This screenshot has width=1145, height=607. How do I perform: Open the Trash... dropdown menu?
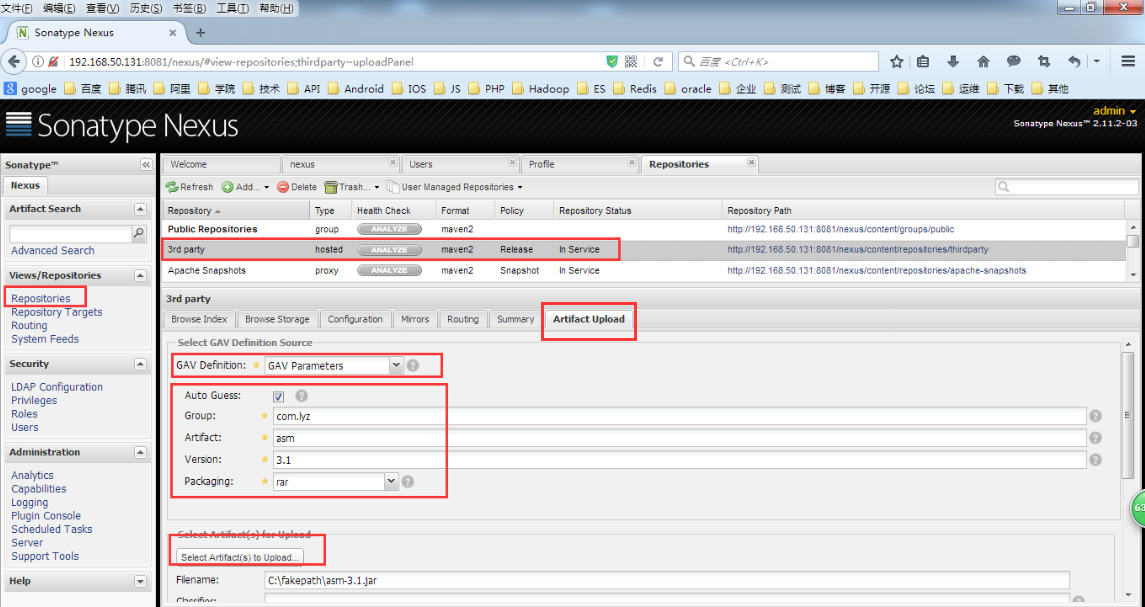click(x=352, y=187)
